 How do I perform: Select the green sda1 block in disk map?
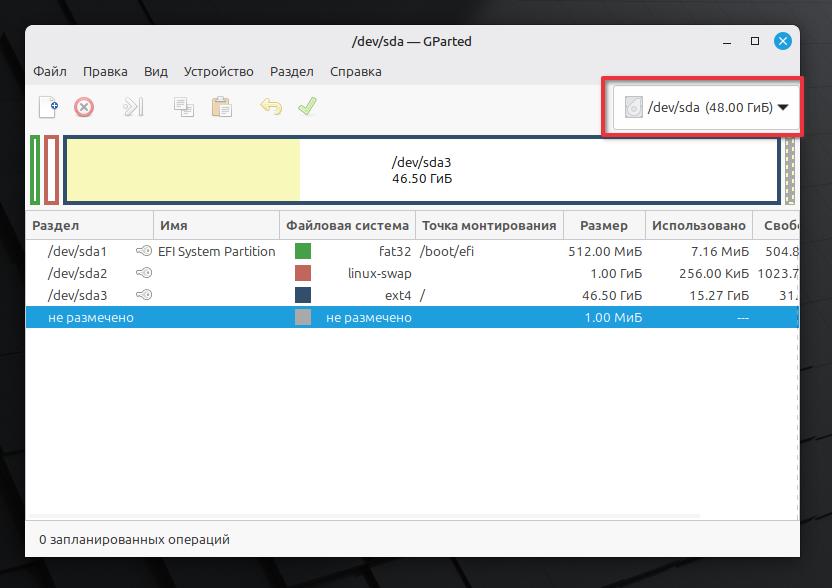pos(35,170)
